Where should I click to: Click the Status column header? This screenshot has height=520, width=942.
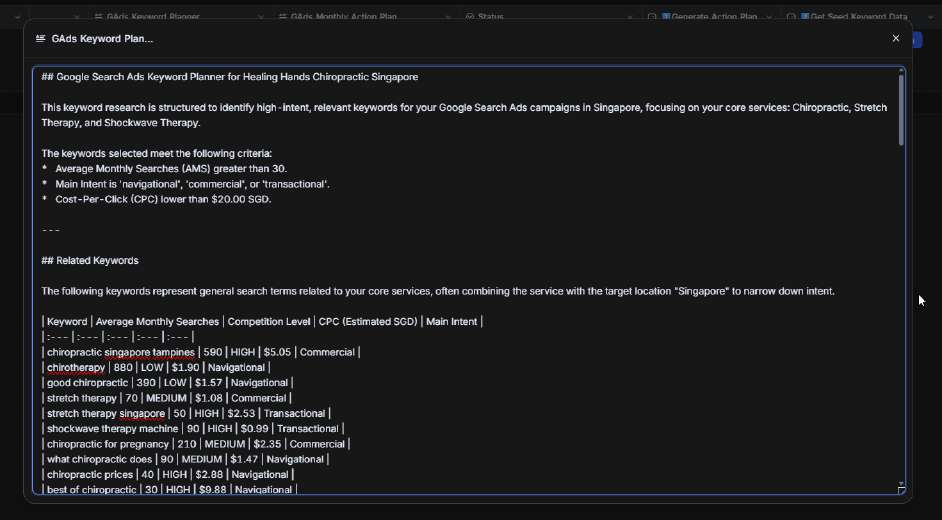click(490, 17)
